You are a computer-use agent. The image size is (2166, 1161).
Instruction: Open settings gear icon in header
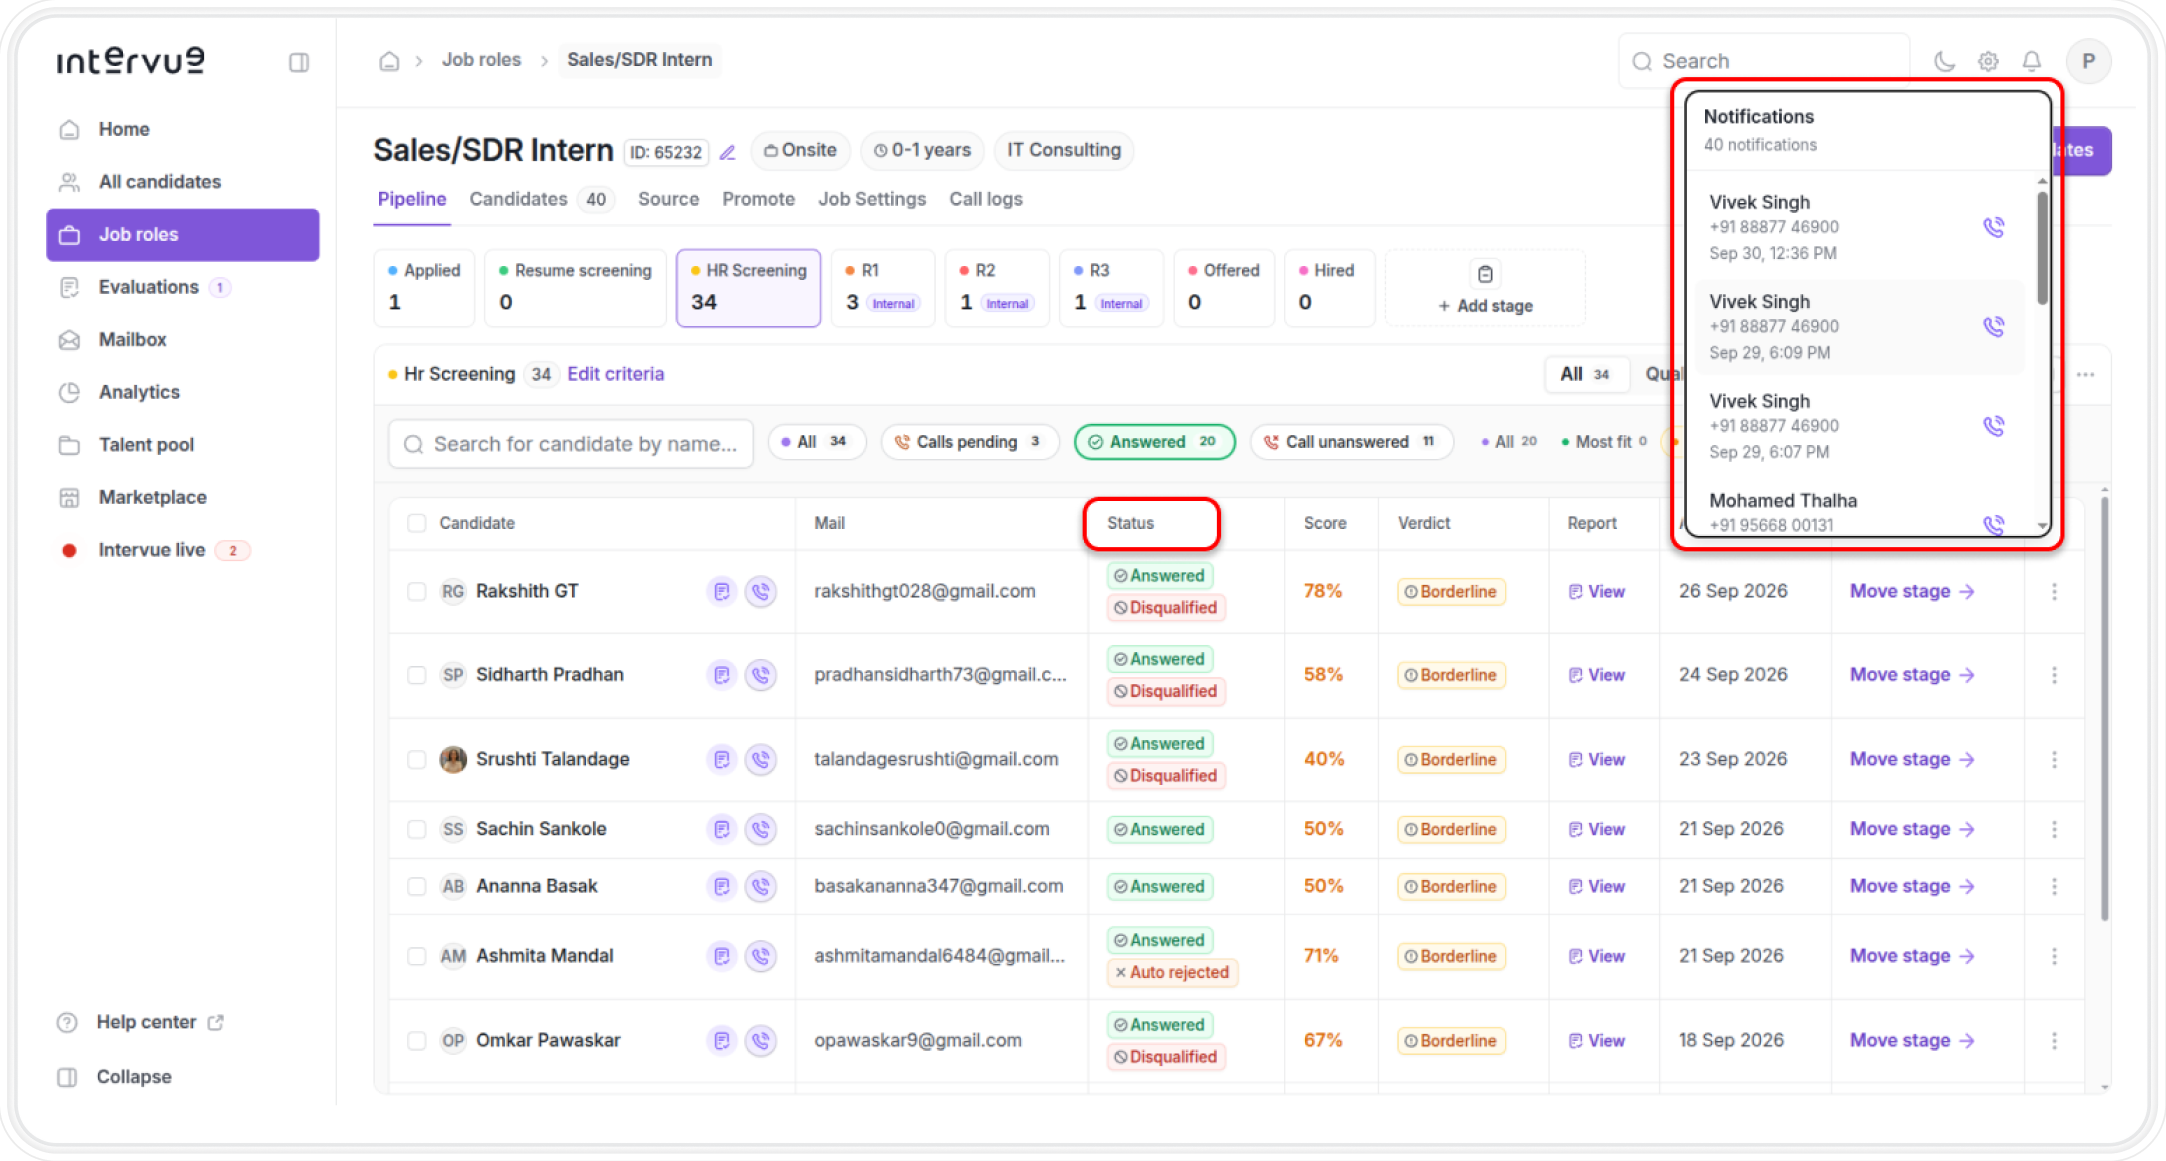point(1988,61)
